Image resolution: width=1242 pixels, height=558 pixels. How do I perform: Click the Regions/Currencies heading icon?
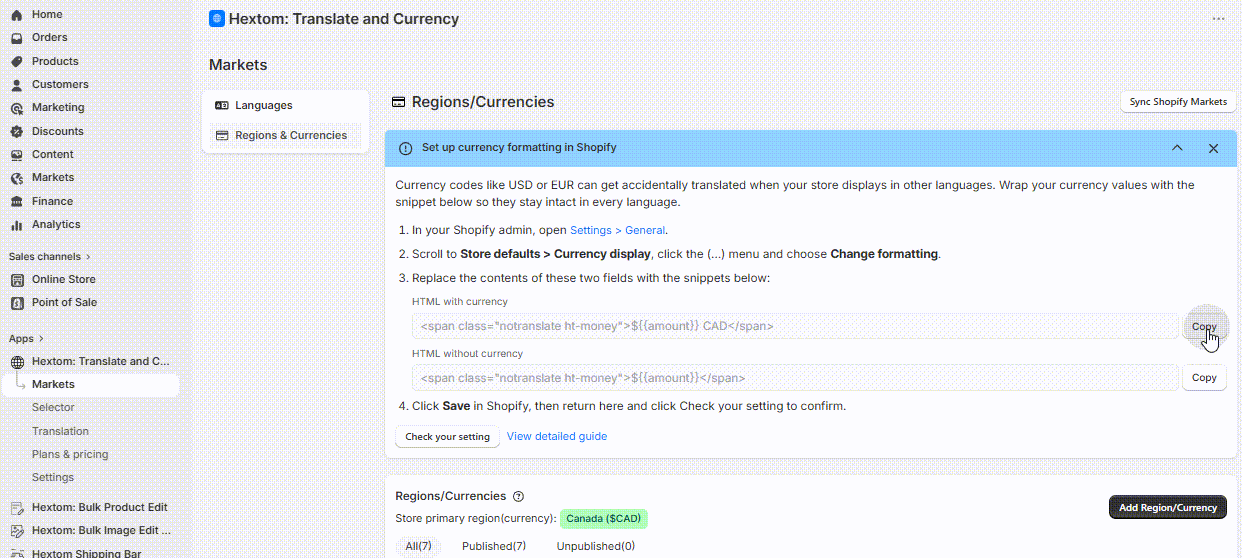coord(398,102)
